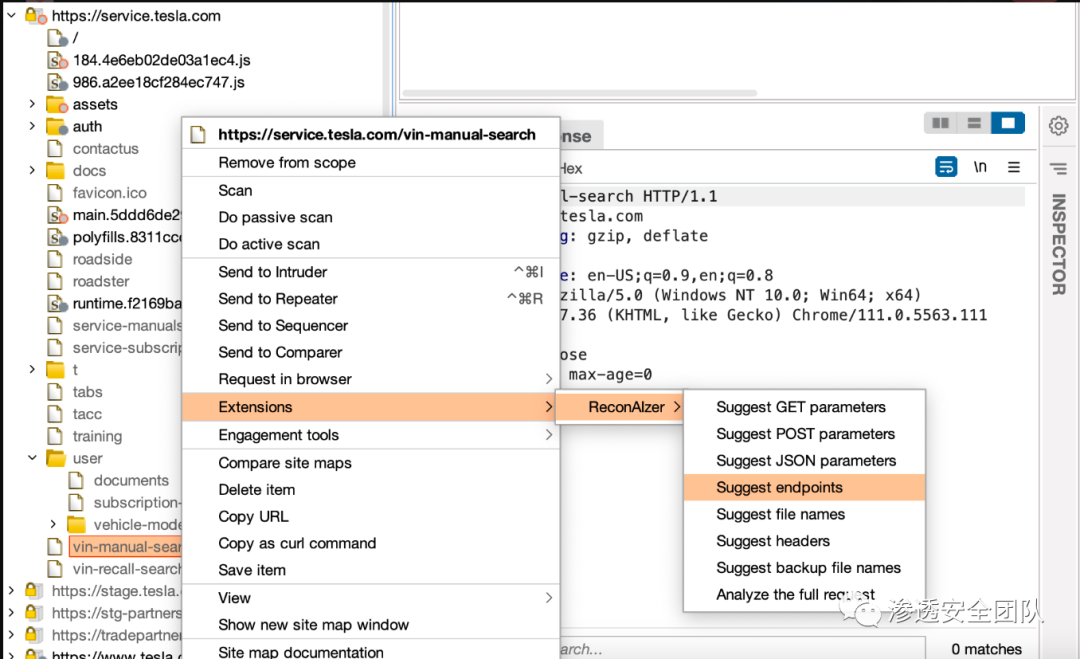Click the page icon in context menu header
Image resolution: width=1080 pixels, height=659 pixels.
coord(198,134)
